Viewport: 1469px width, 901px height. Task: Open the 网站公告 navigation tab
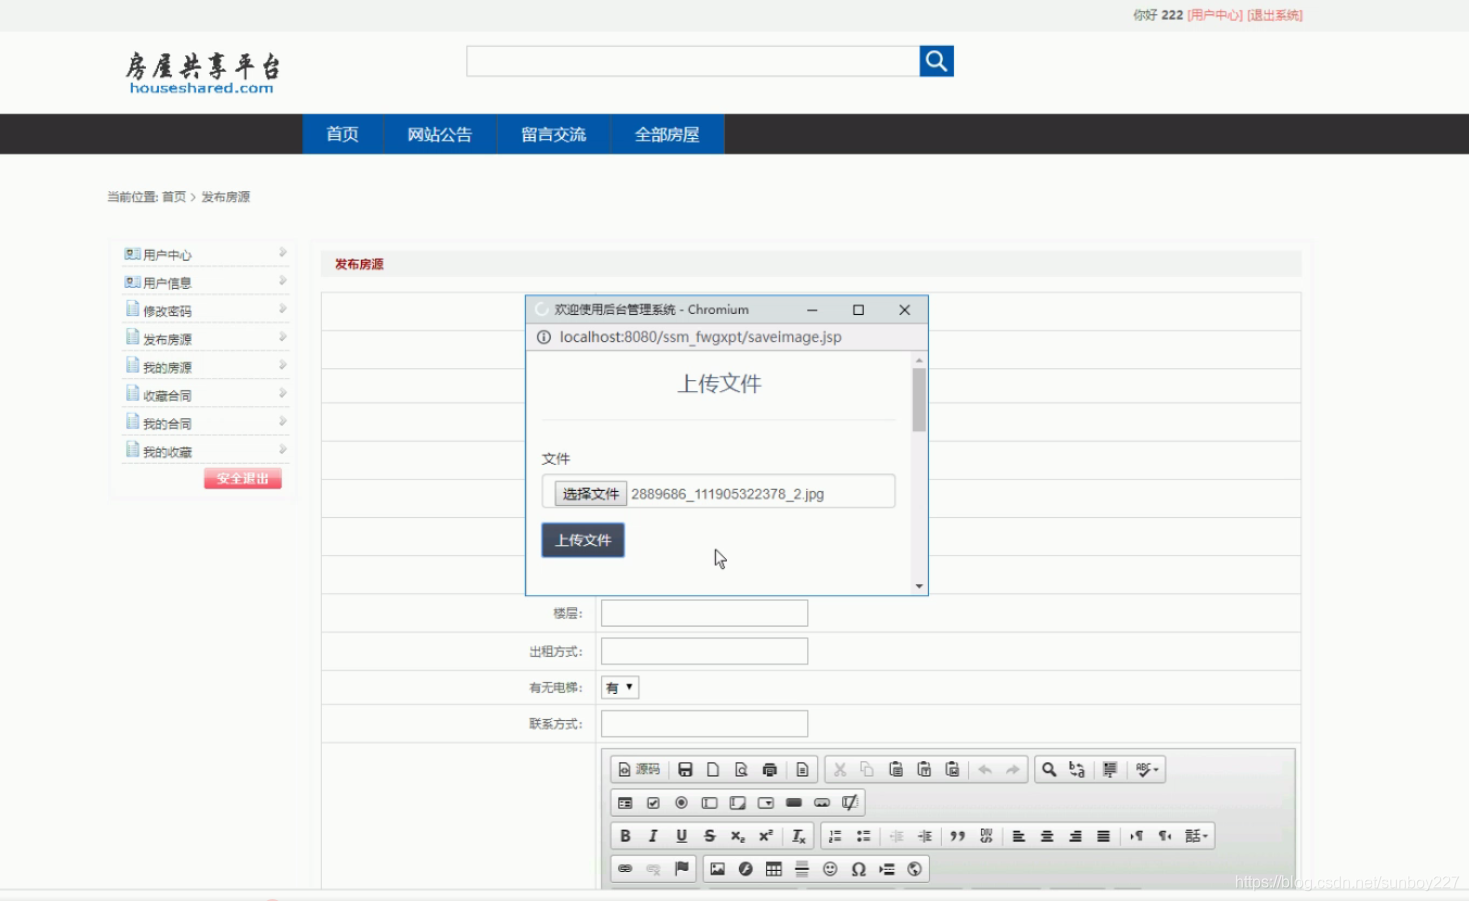[439, 134]
